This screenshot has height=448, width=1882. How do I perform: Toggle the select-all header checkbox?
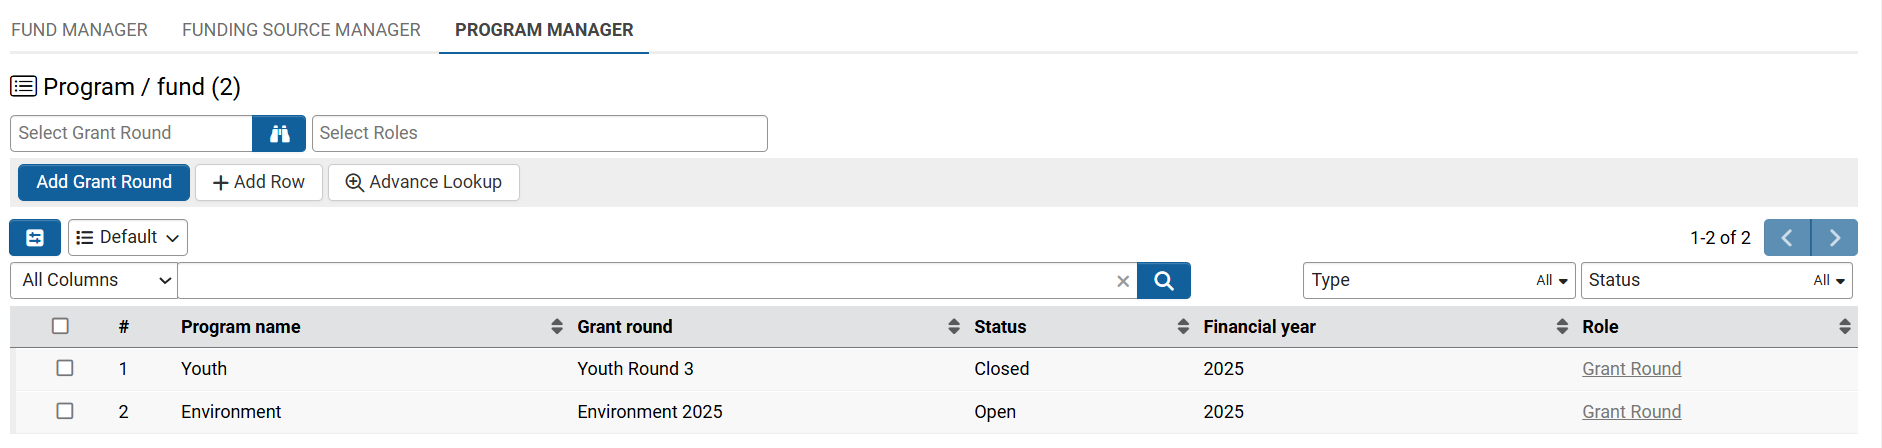[x=61, y=326]
